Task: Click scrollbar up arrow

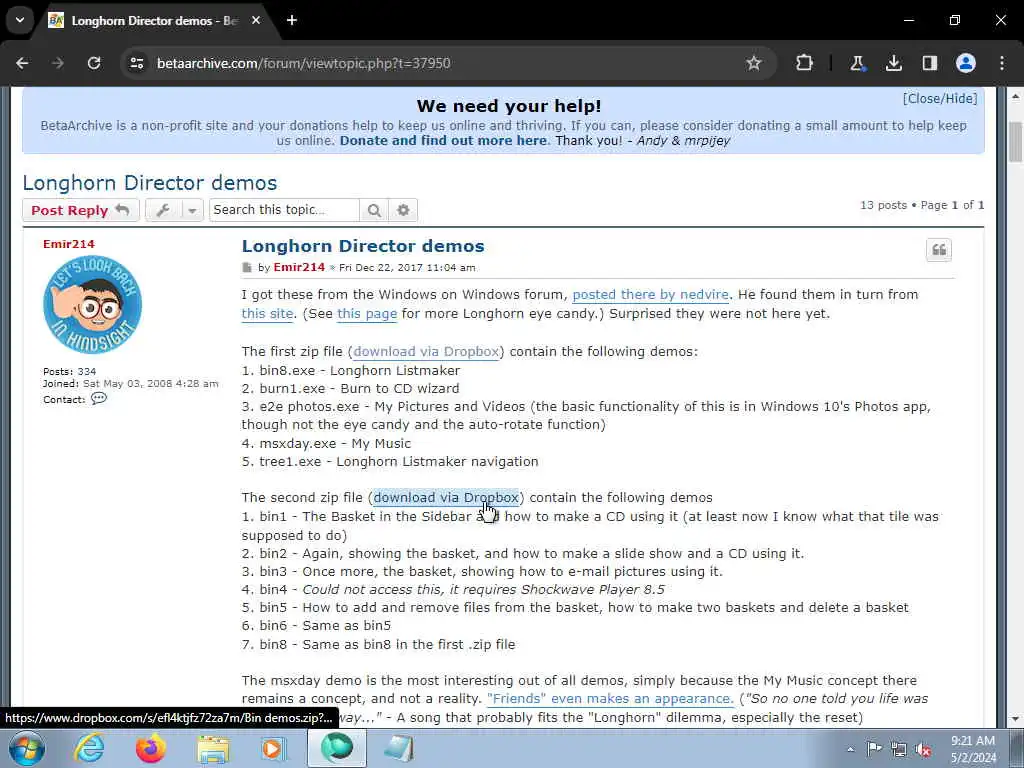Action: click(x=1016, y=96)
